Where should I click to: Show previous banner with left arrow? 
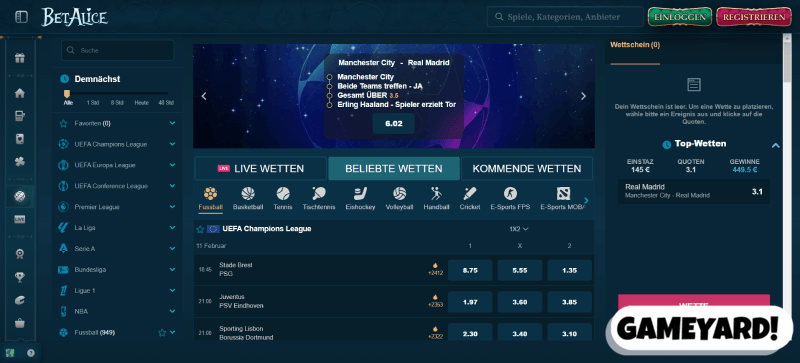click(204, 96)
